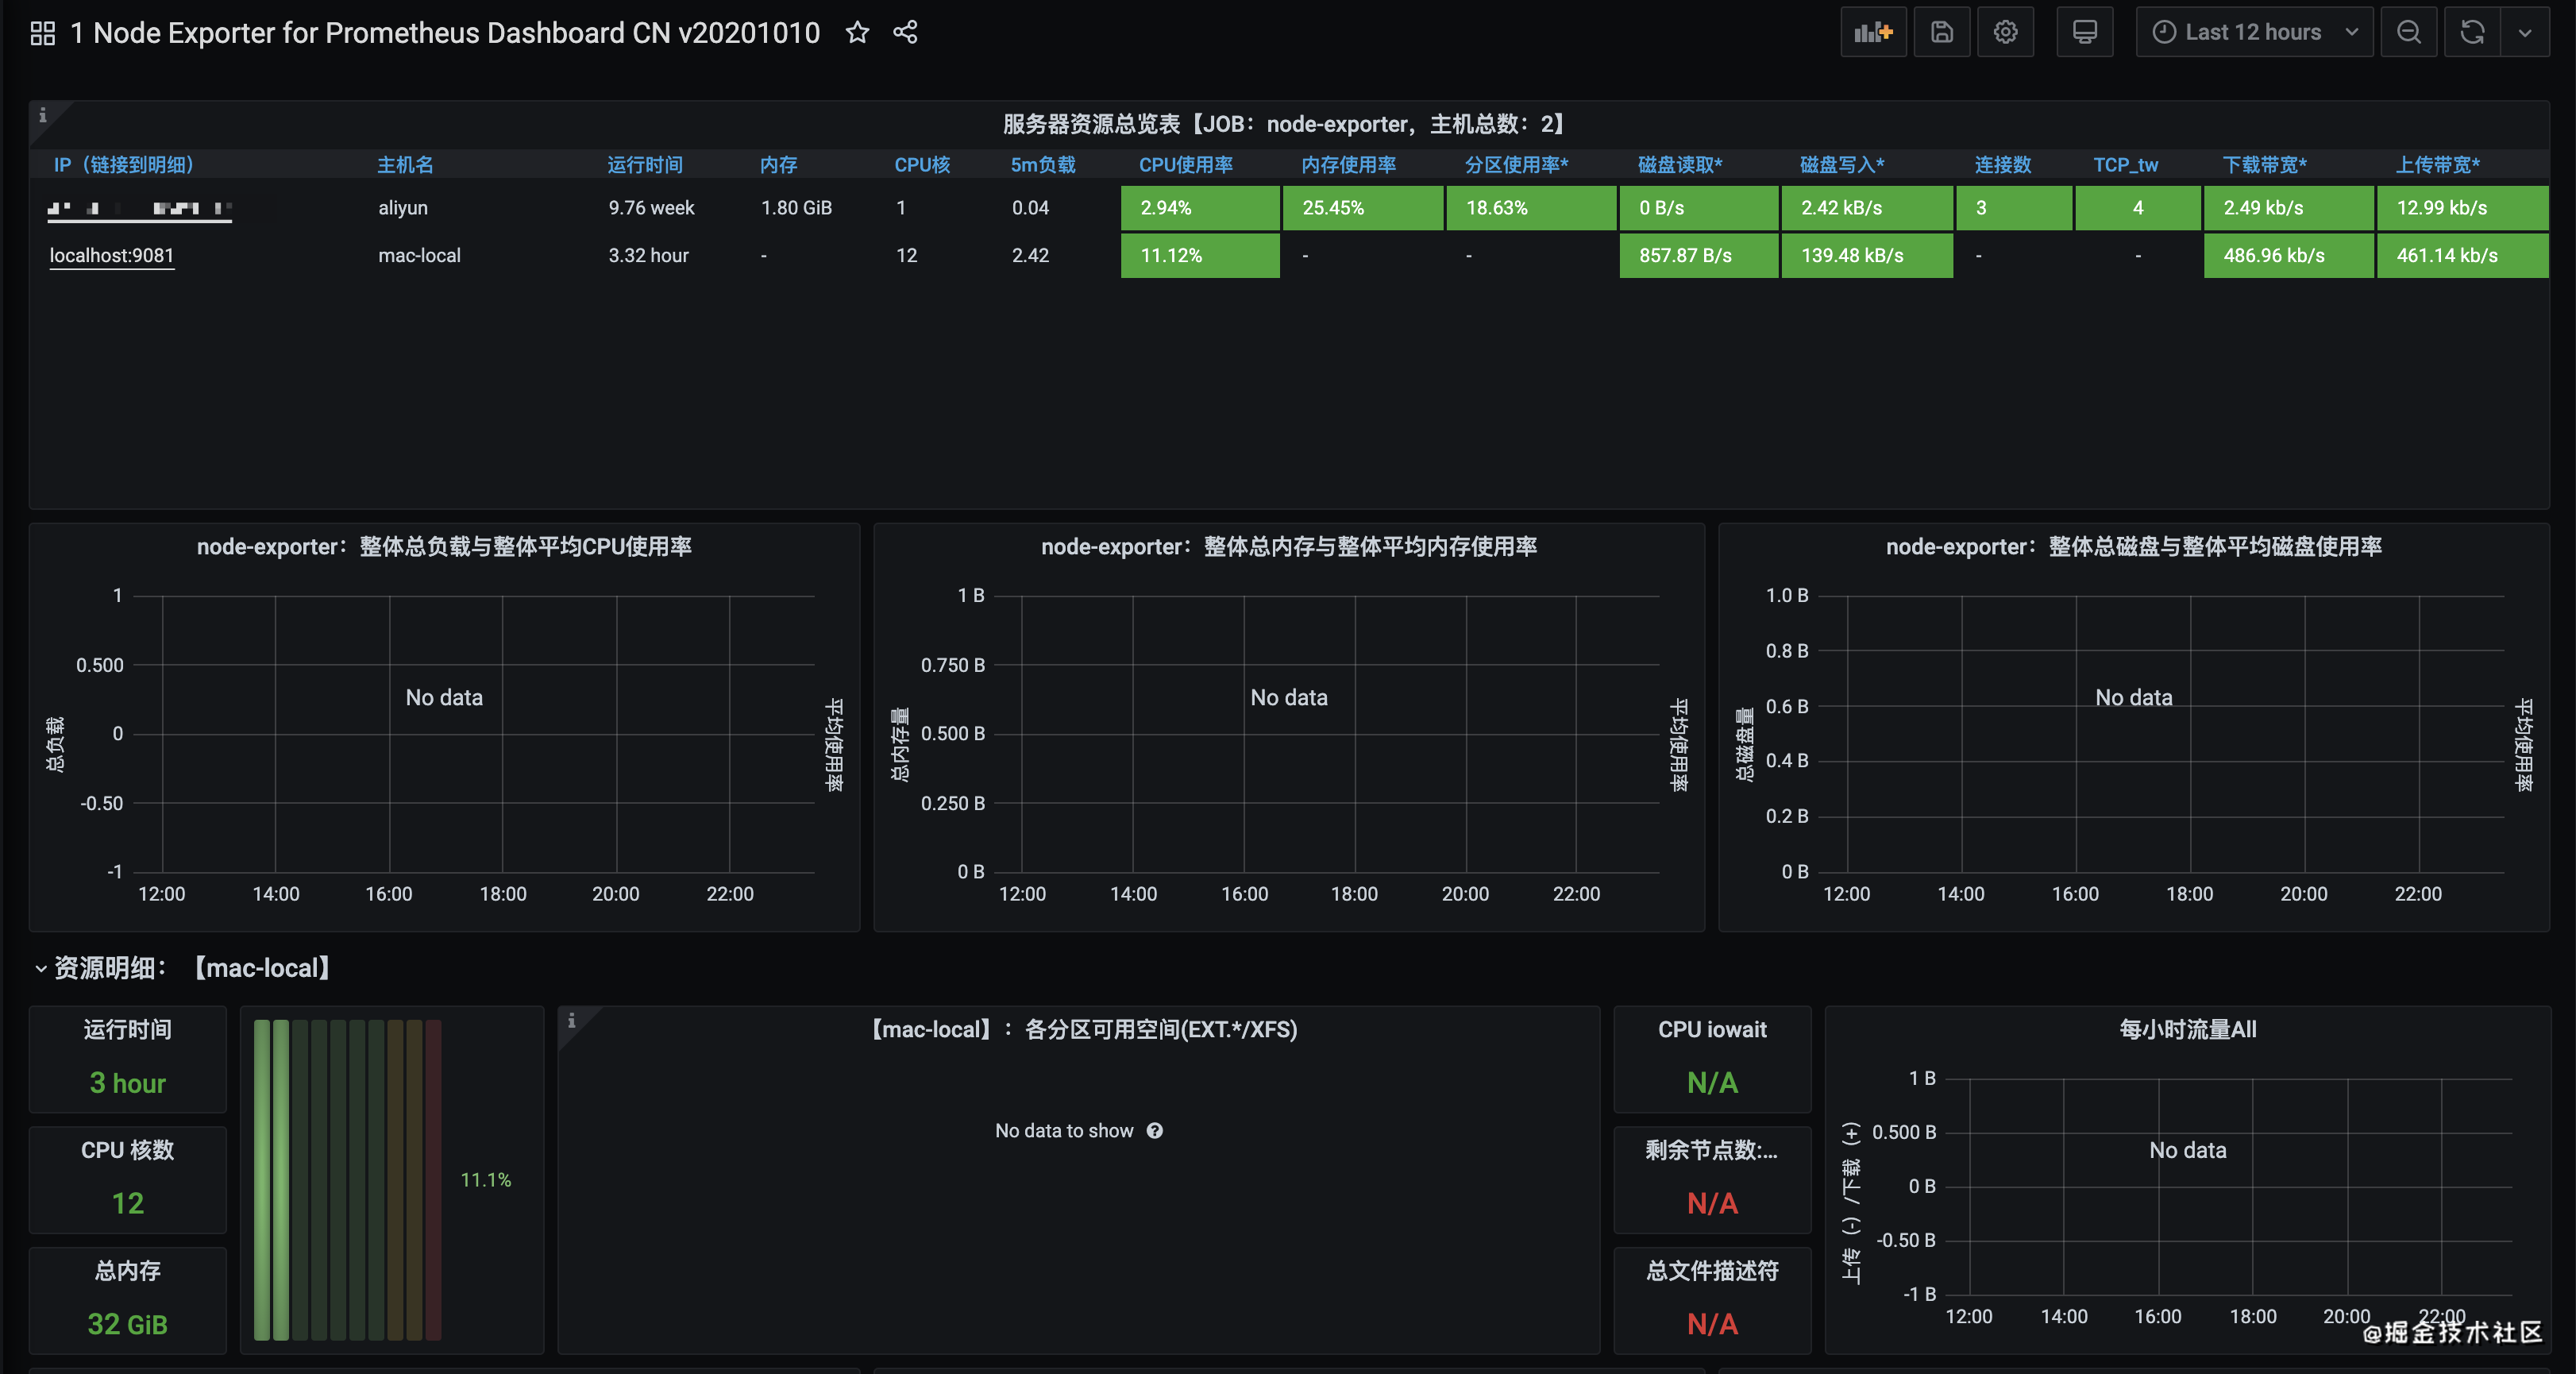Sort table by 下载带宽* column
The height and width of the screenshot is (1374, 2576).
(2265, 165)
